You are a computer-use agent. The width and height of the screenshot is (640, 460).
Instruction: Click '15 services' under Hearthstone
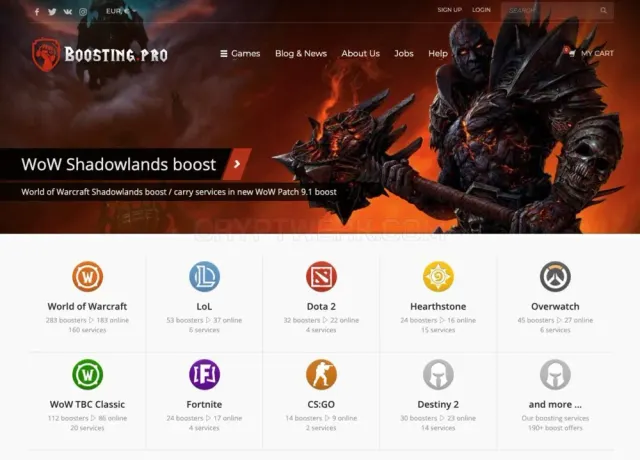[x=438, y=330]
